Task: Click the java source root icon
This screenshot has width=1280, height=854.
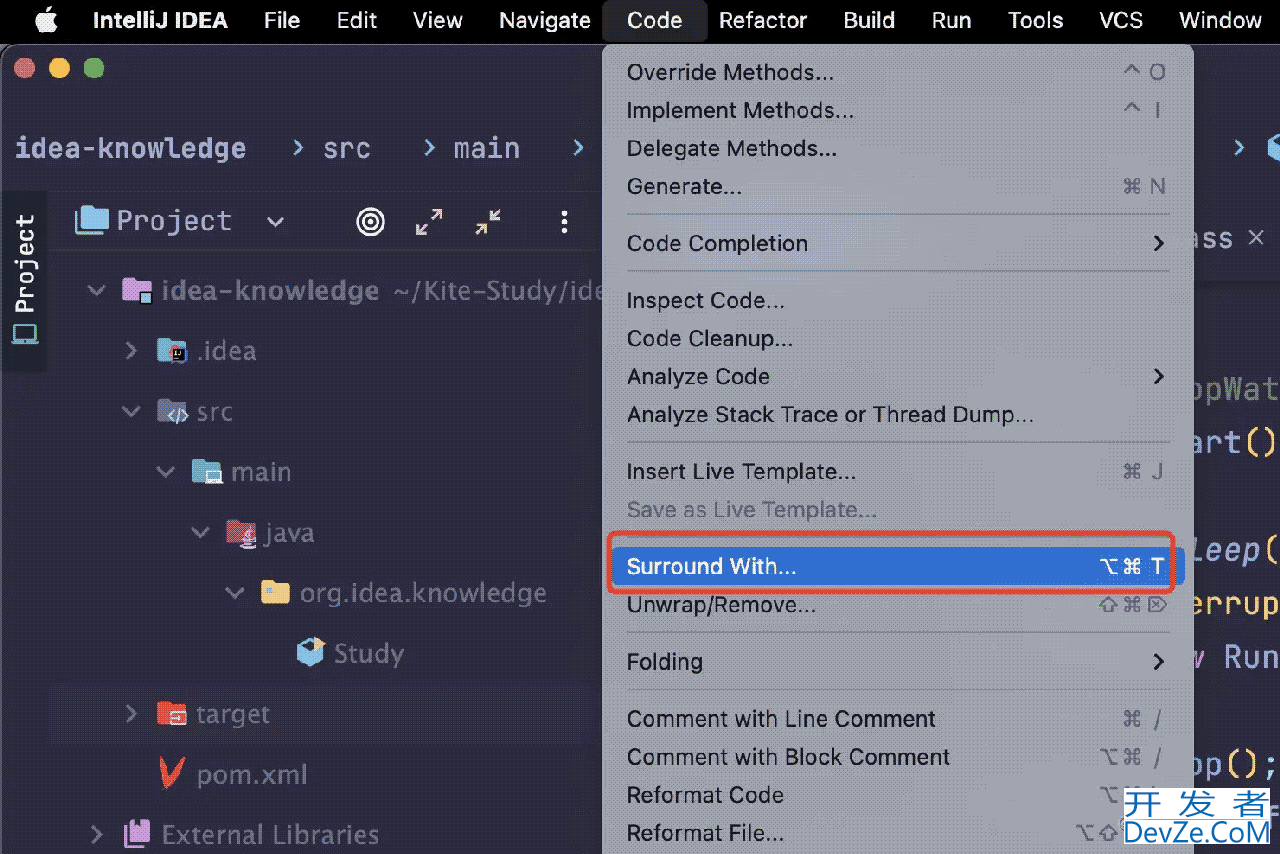Action: tap(241, 533)
